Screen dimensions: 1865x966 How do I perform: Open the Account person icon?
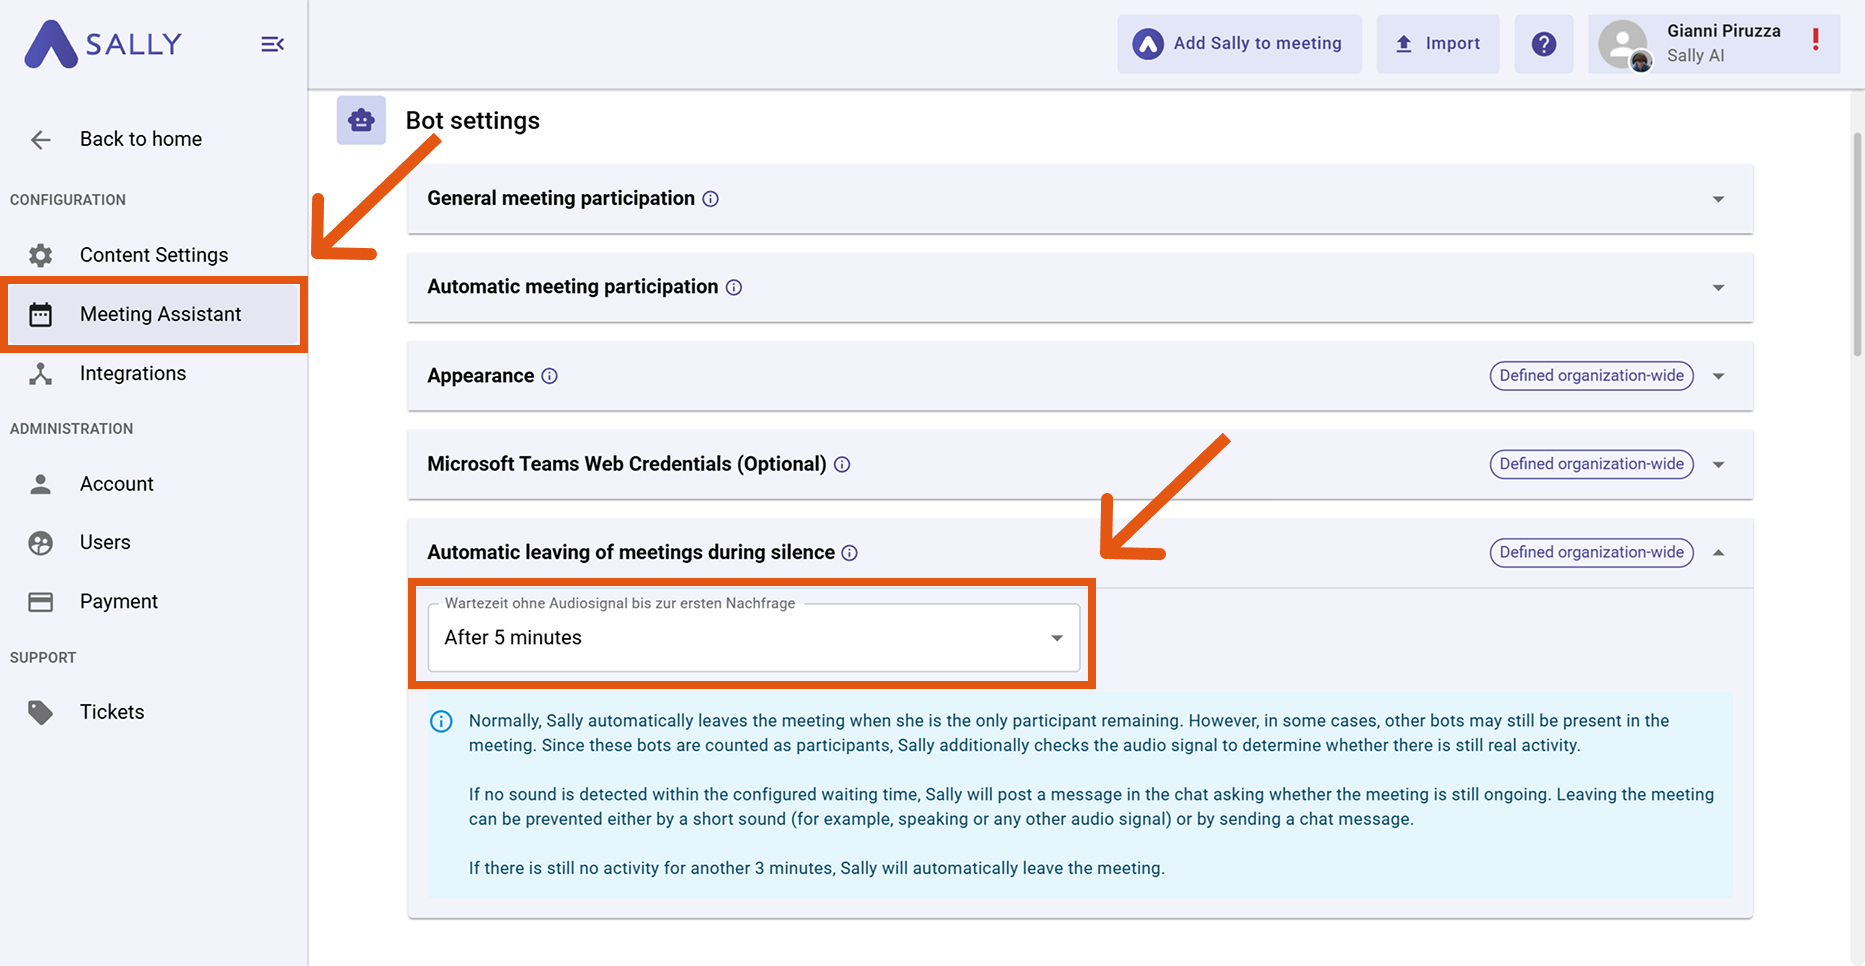coord(40,484)
